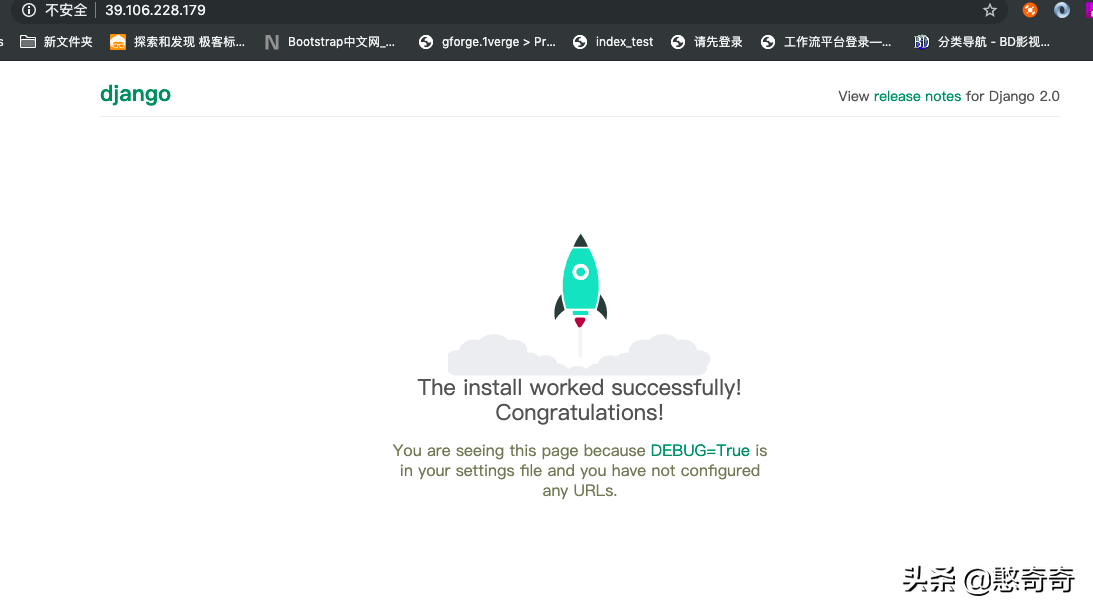Click the purple extension icon at toolbar edge
The width and height of the screenshot is (1093, 612).
point(1088,10)
